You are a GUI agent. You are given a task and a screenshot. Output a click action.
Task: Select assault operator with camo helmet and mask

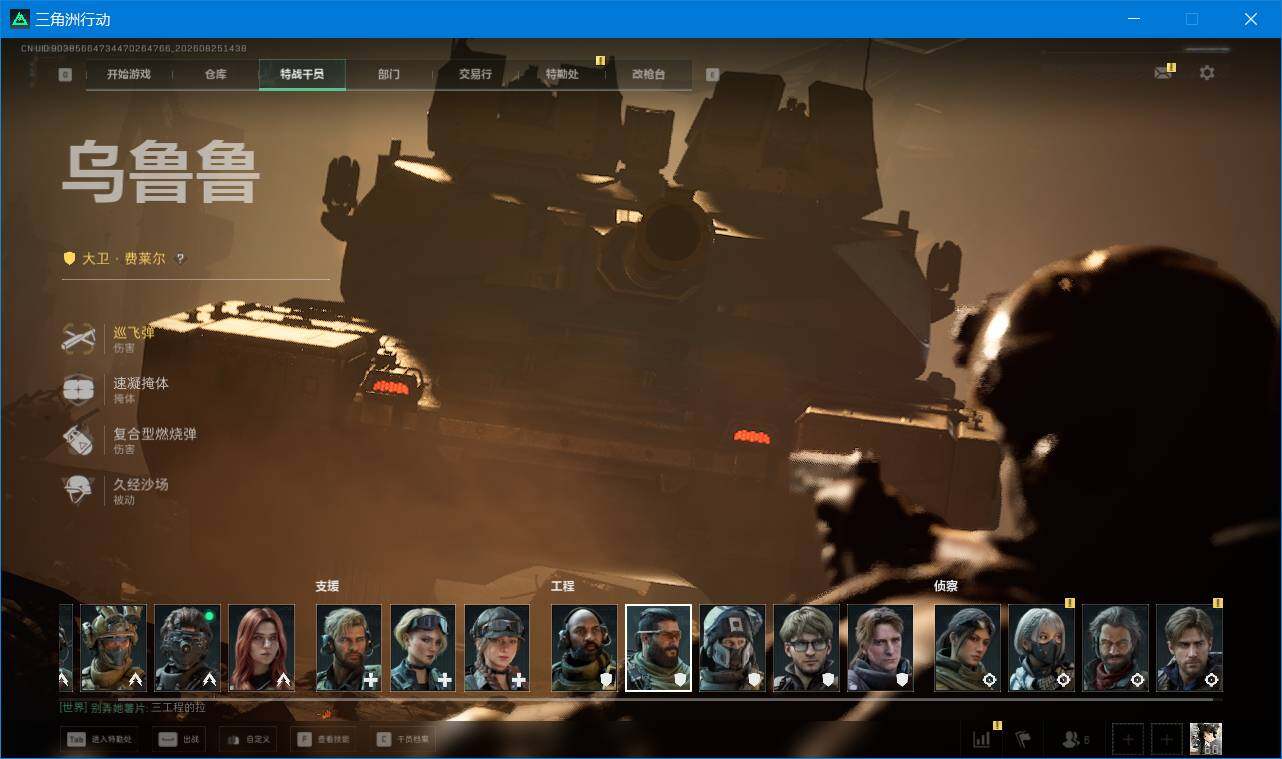click(114, 648)
